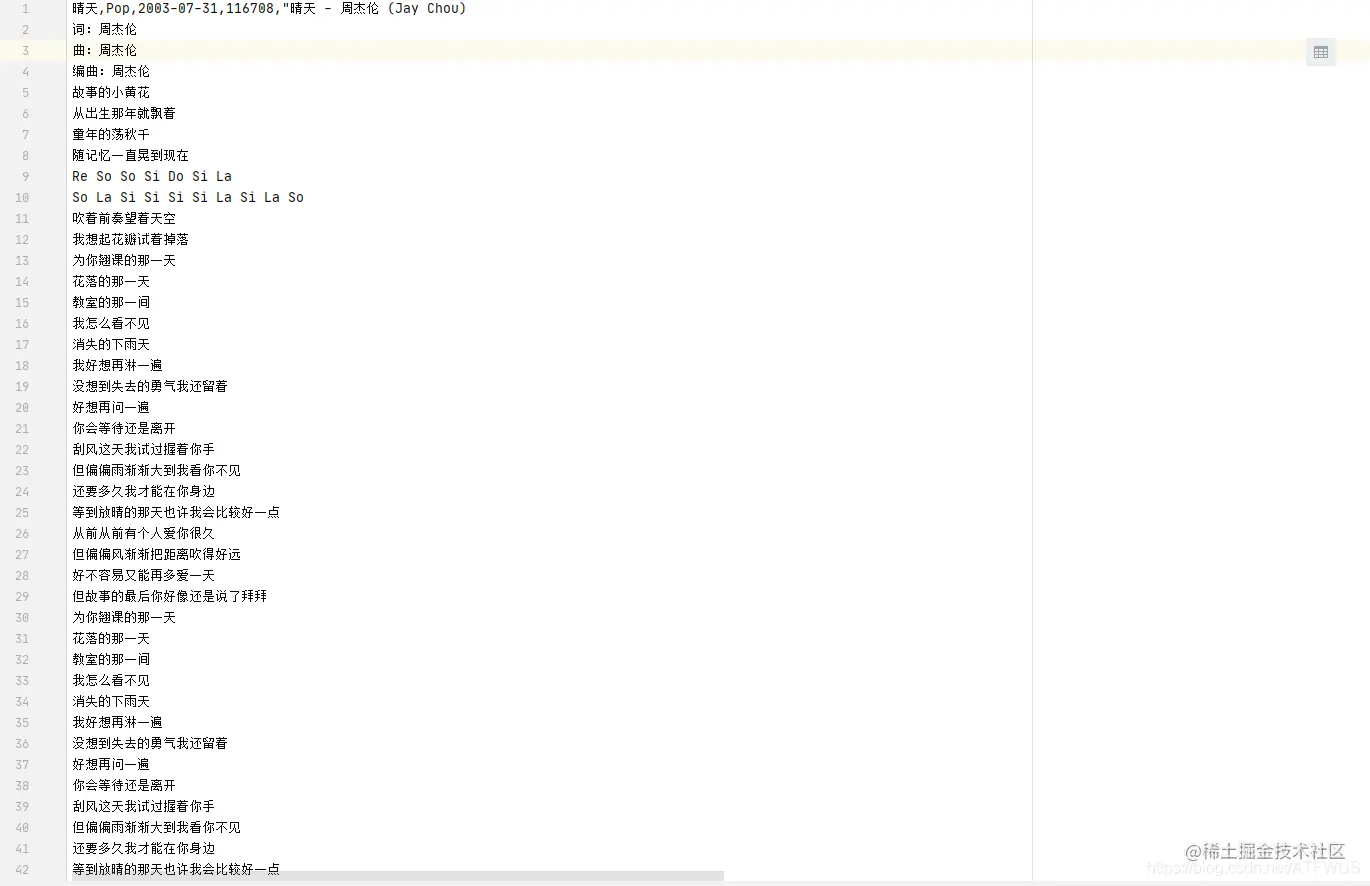Open the table view icon

(1321, 52)
